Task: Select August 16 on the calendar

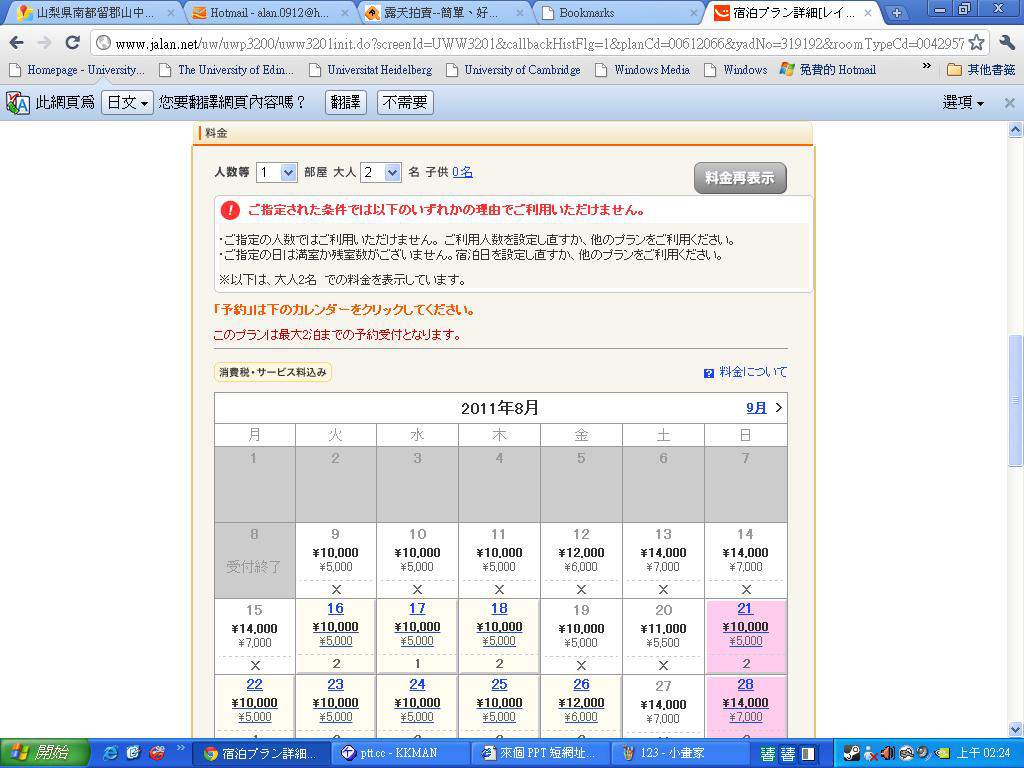Action: point(336,635)
